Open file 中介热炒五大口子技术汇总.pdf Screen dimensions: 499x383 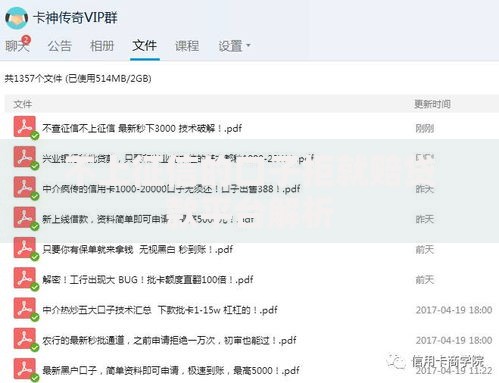160,310
